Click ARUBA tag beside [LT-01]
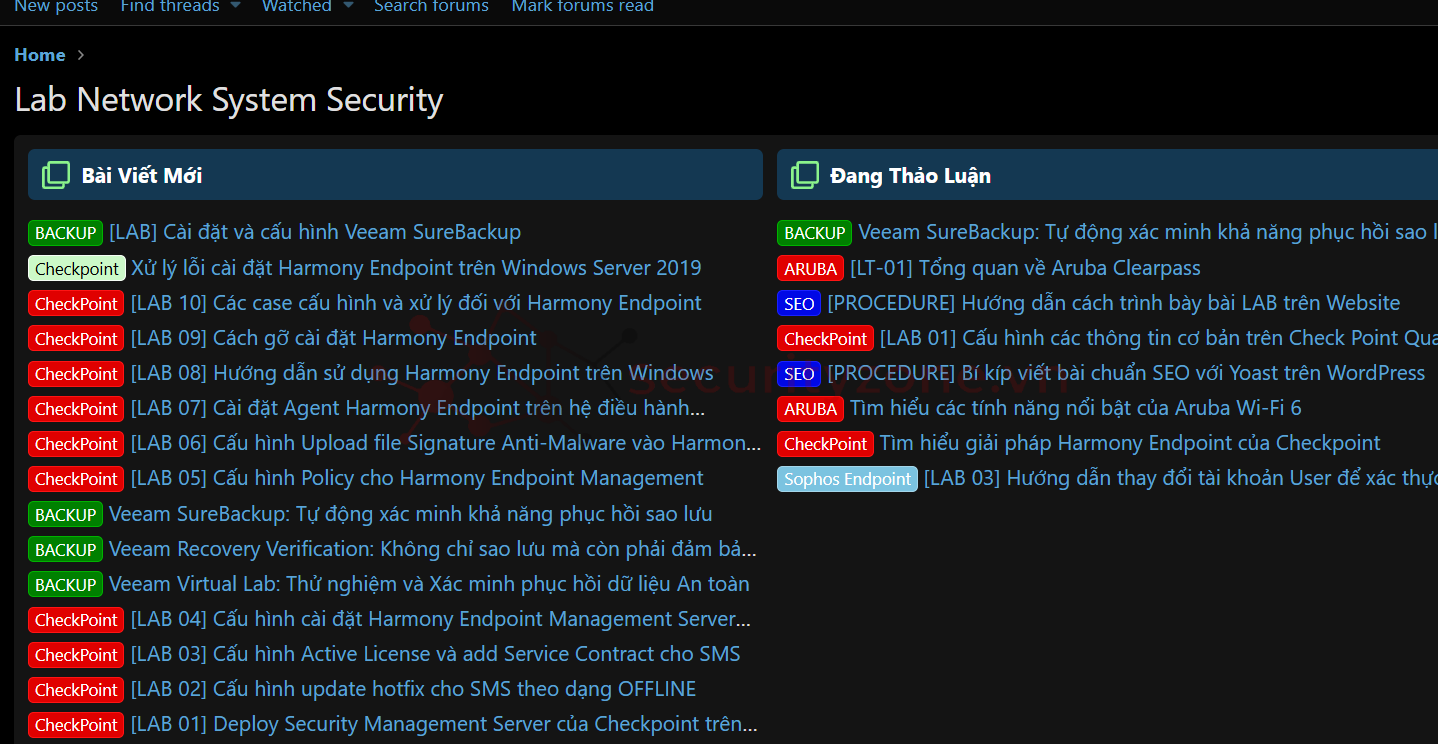This screenshot has height=744, width=1438. click(811, 268)
